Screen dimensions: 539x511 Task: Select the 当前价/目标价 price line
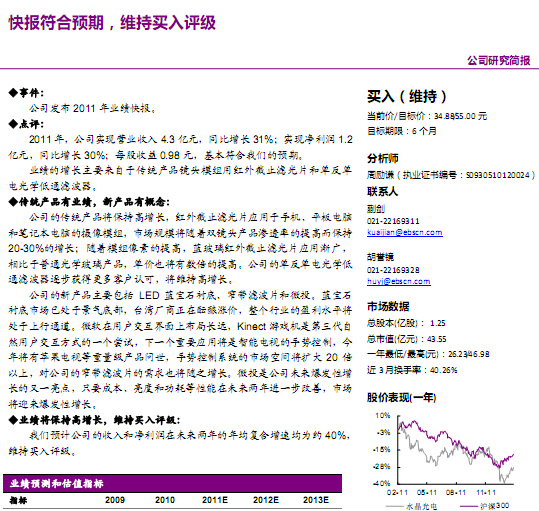pyautogui.click(x=427, y=116)
